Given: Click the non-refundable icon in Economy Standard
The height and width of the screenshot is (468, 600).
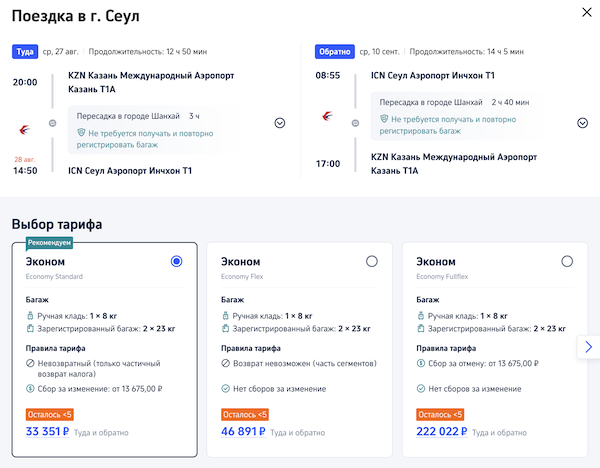Looking at the screenshot, I should [x=30, y=364].
